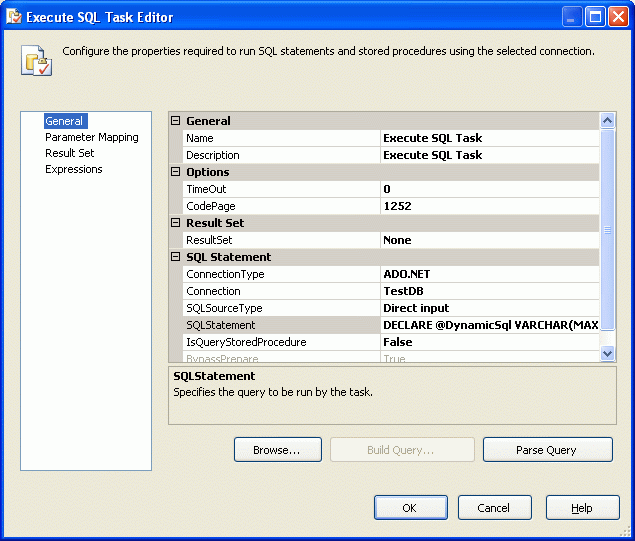Click the task configuration icon beside description
Viewport: 635px width, 541px height.
36,60
